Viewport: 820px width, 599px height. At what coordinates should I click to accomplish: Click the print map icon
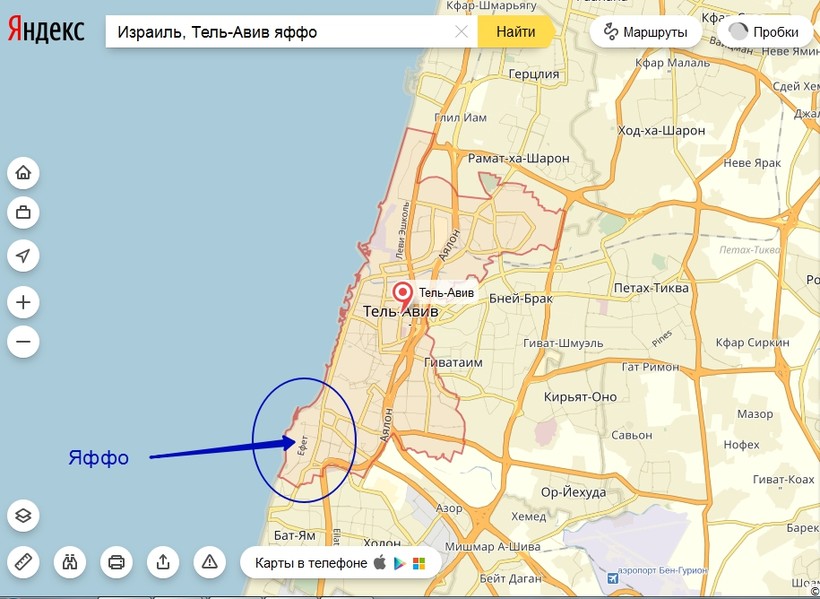pos(116,562)
